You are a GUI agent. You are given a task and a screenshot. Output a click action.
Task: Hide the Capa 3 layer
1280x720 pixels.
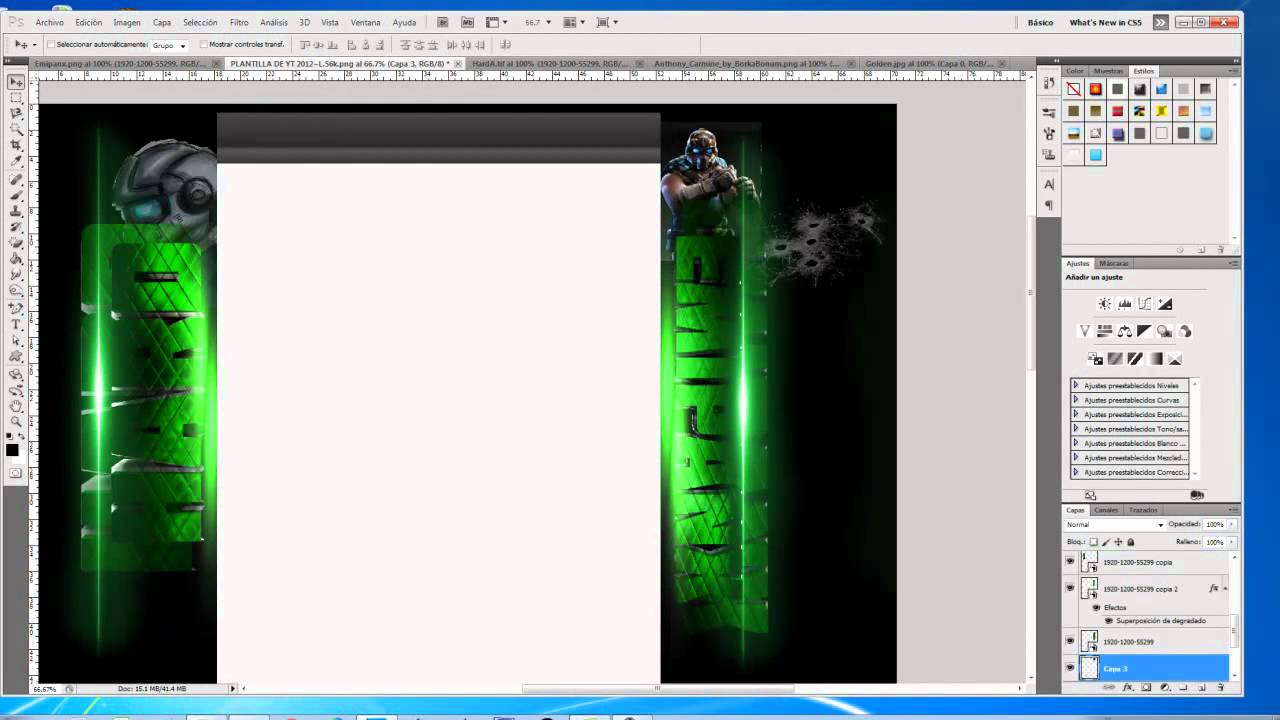1070,668
